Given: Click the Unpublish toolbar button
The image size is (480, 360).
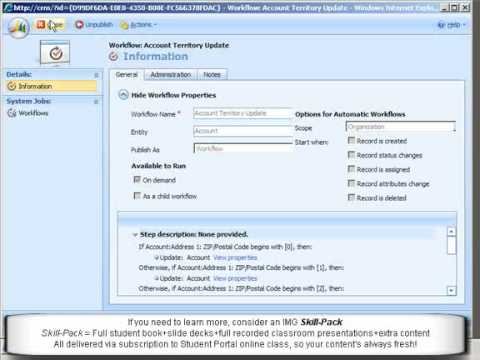Looking at the screenshot, I should point(94,25).
